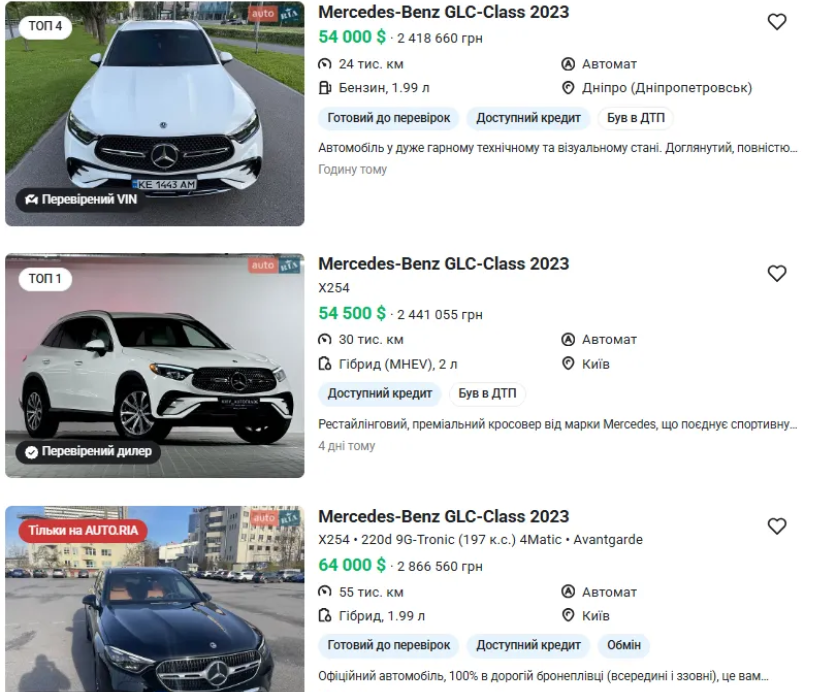Favorite the 54 000 $ GLC-Class listing

pos(776,22)
